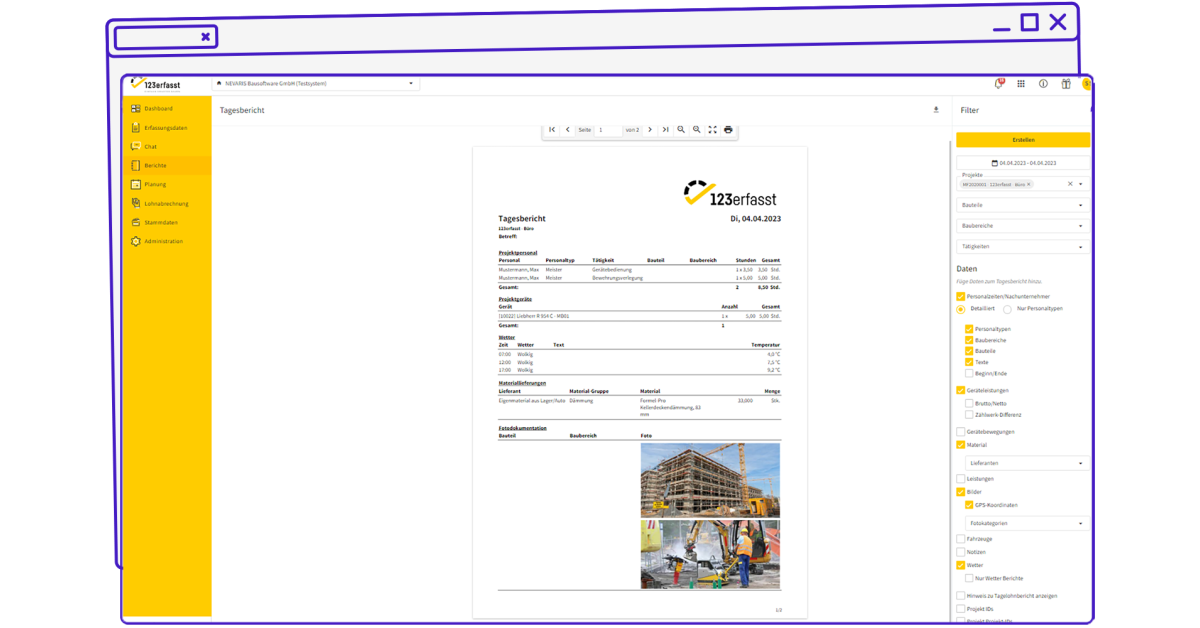The height and width of the screenshot is (628, 1200).
Task: Click the gift icon in header
Action: (1066, 84)
